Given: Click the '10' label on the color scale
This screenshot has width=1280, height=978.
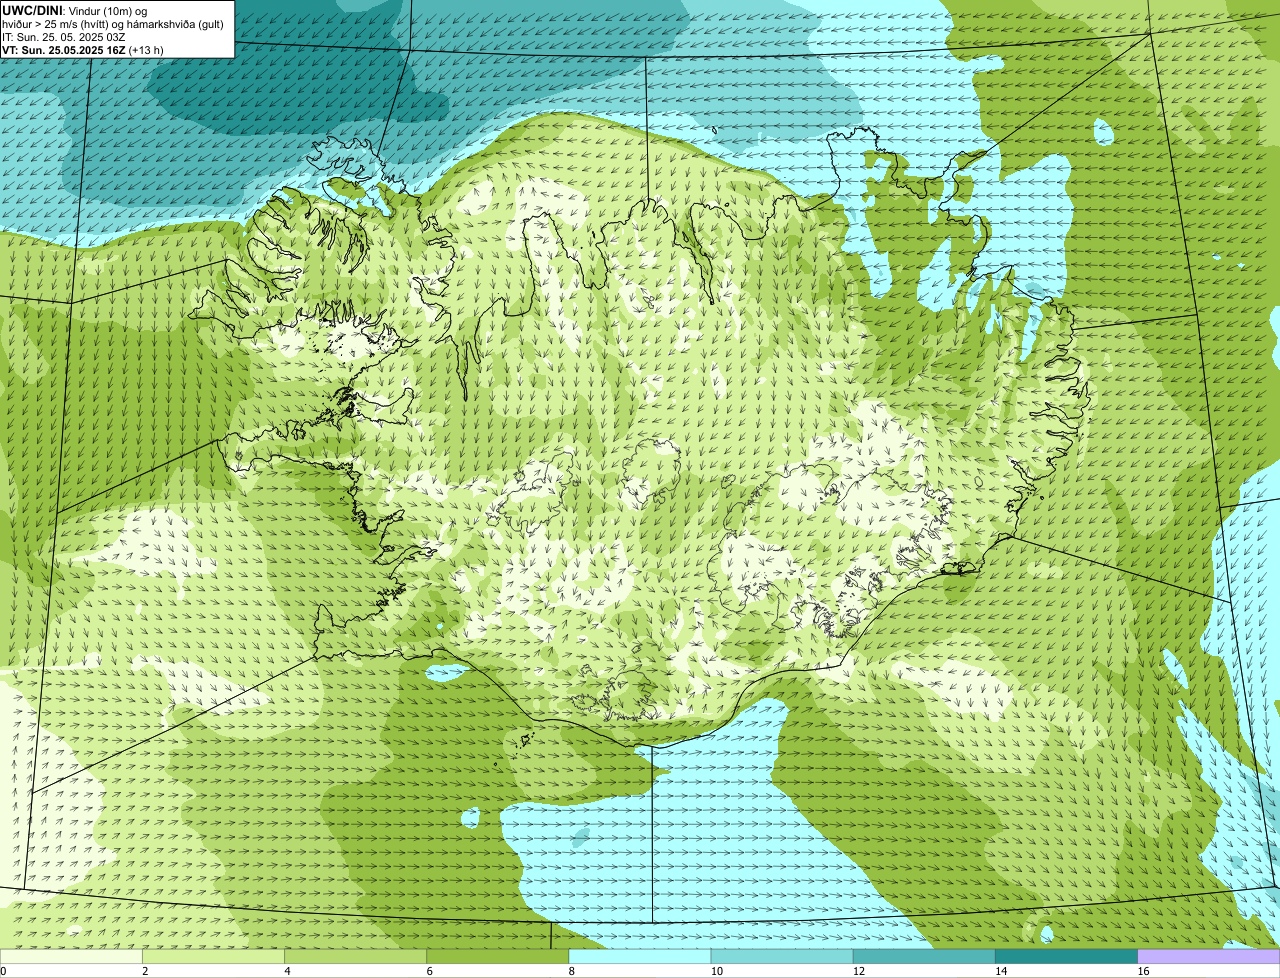Looking at the screenshot, I should (x=717, y=971).
